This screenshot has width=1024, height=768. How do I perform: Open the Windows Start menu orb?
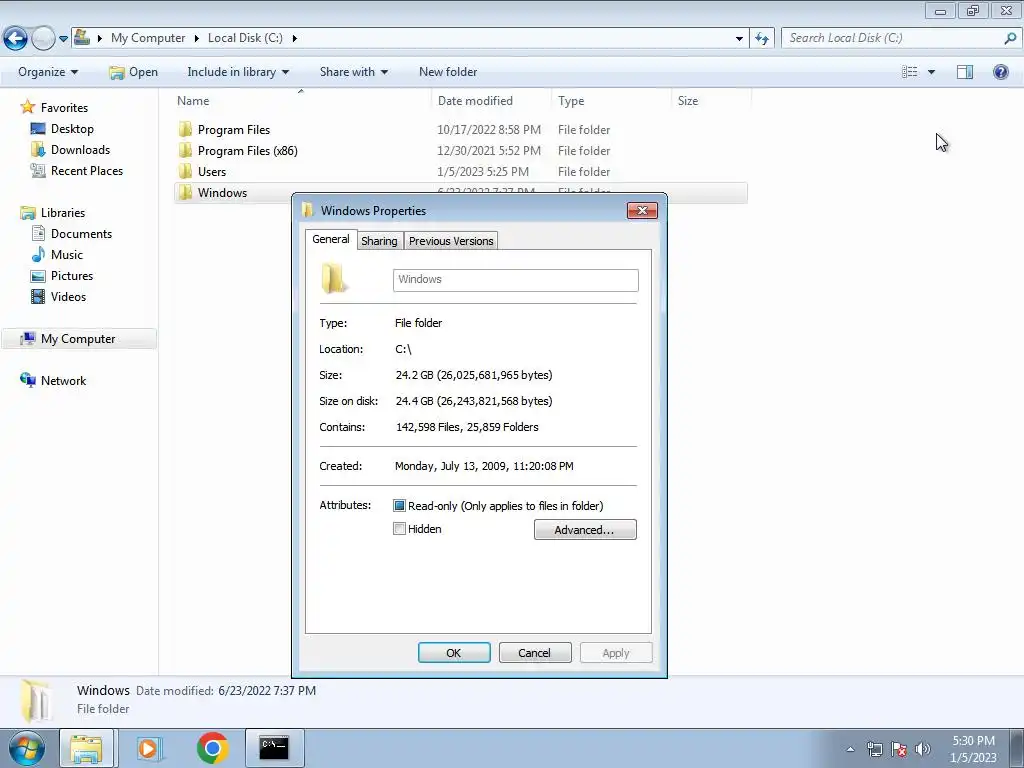tap(26, 748)
